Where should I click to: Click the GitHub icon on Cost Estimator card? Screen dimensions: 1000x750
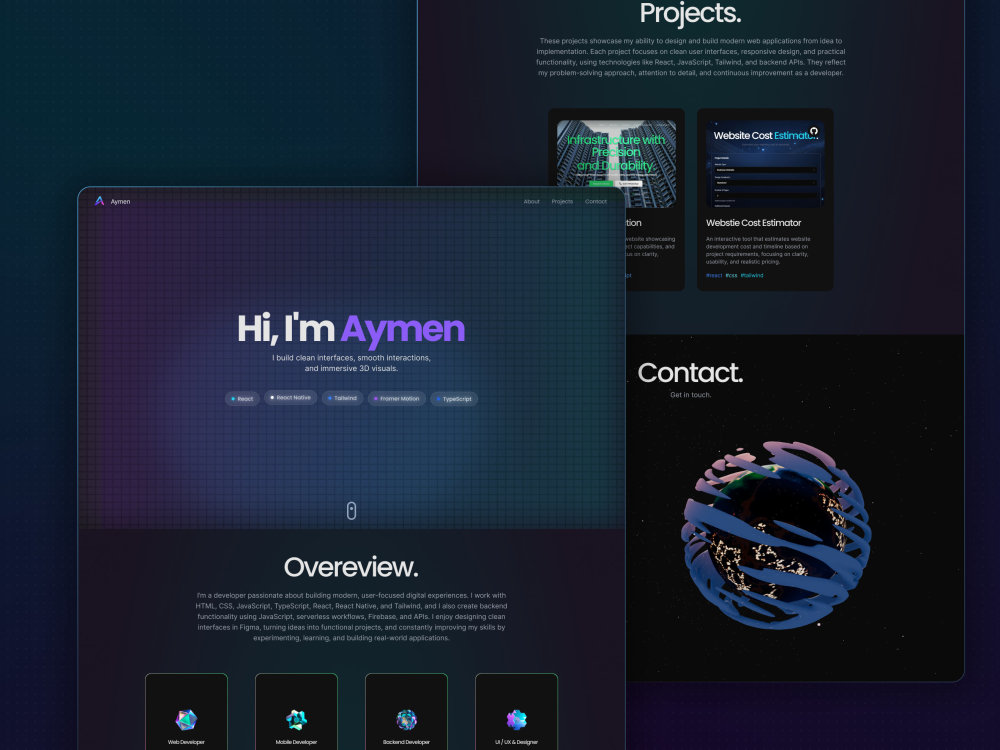point(814,131)
